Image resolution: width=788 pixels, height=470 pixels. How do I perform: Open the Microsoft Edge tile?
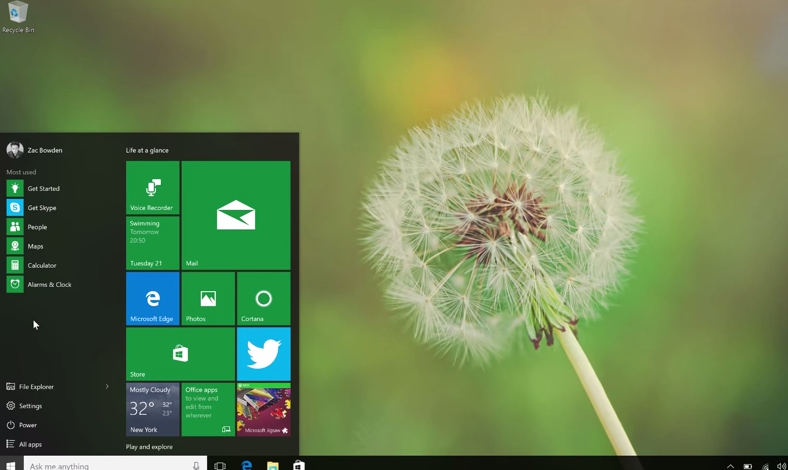pos(153,298)
